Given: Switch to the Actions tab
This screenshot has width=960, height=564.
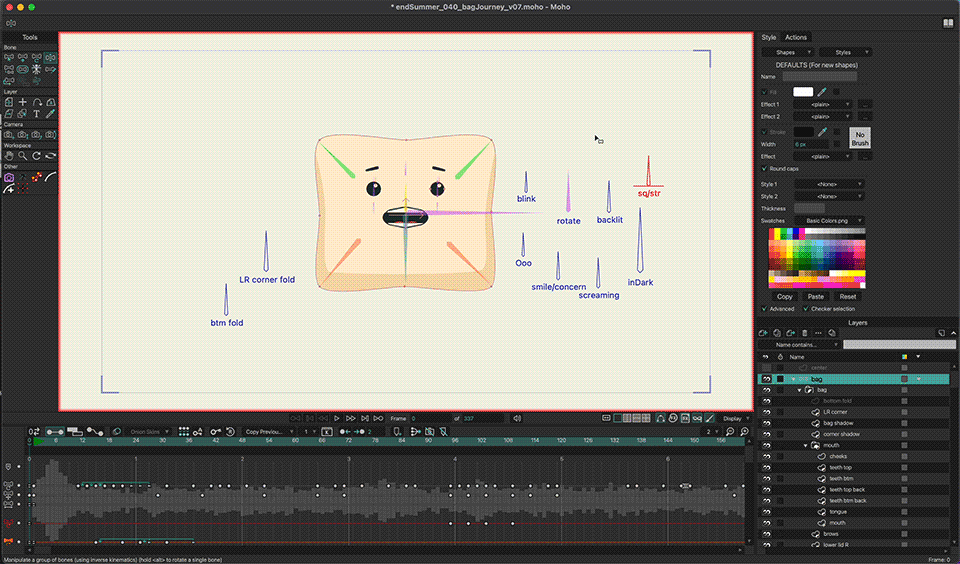Looking at the screenshot, I should (x=796, y=37).
